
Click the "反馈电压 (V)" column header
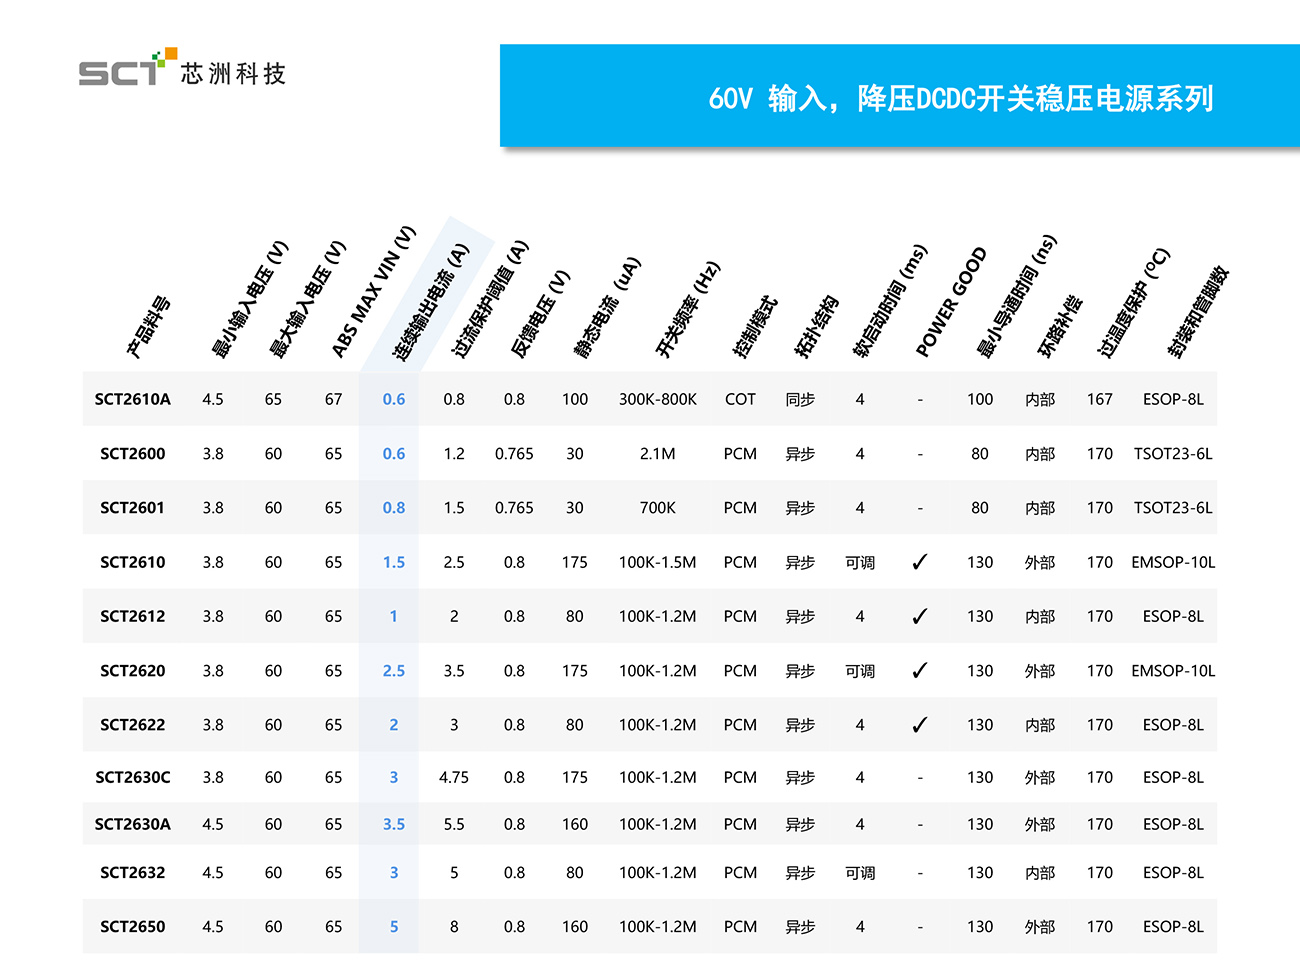[x=540, y=313]
